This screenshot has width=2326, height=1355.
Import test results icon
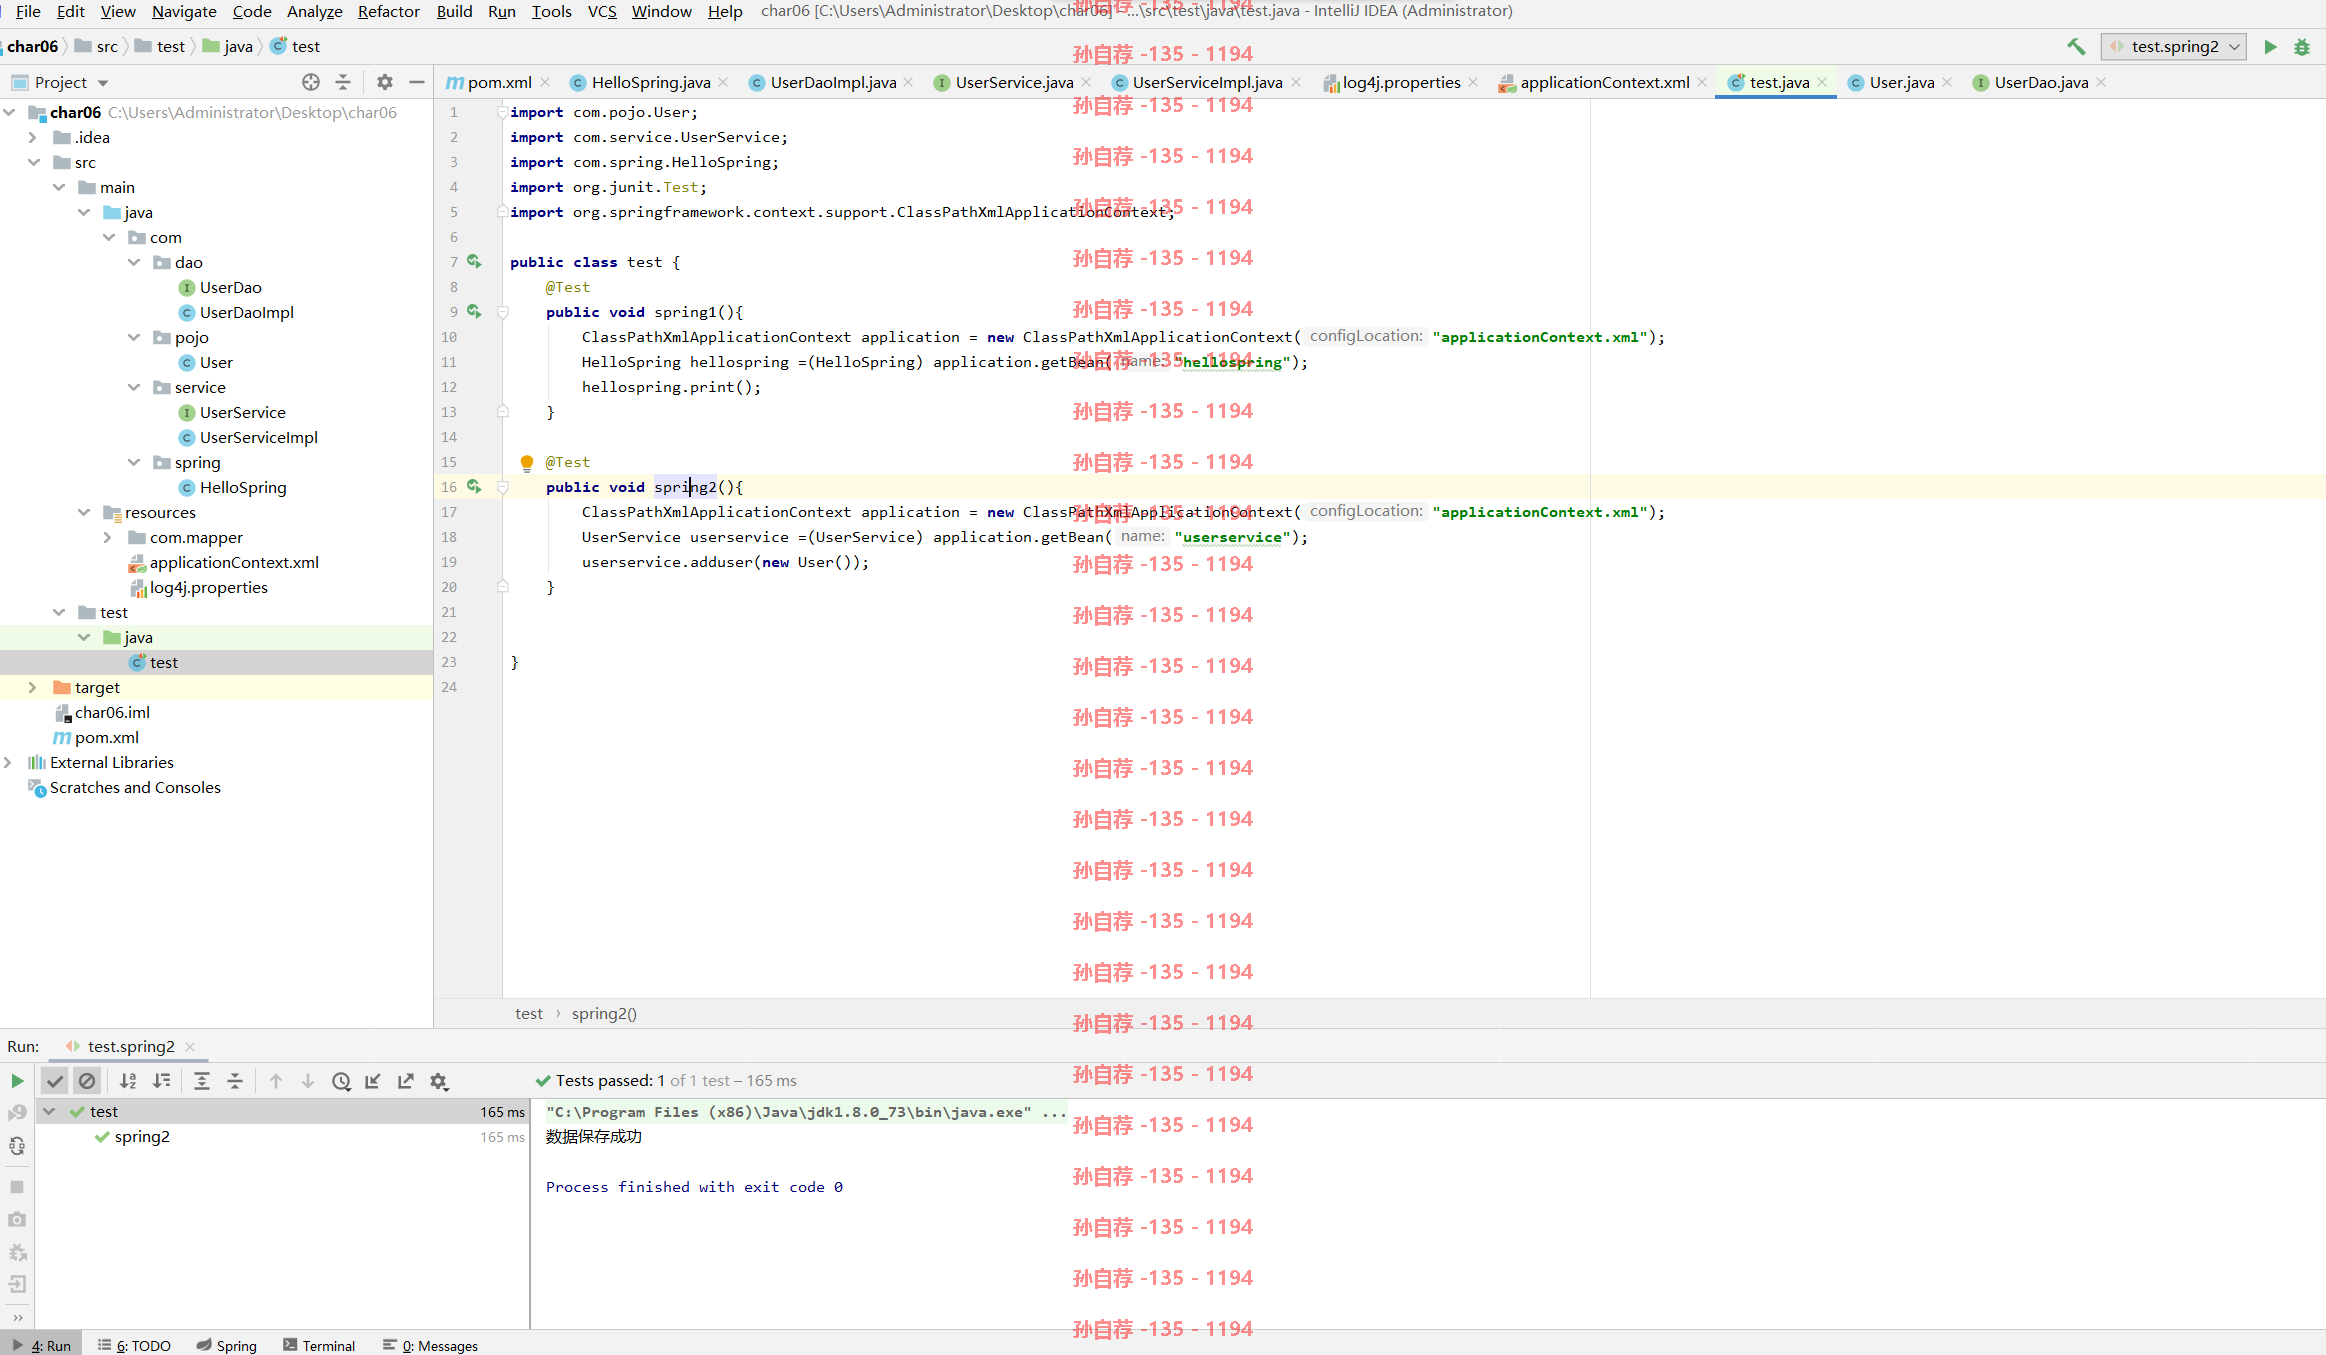(373, 1081)
